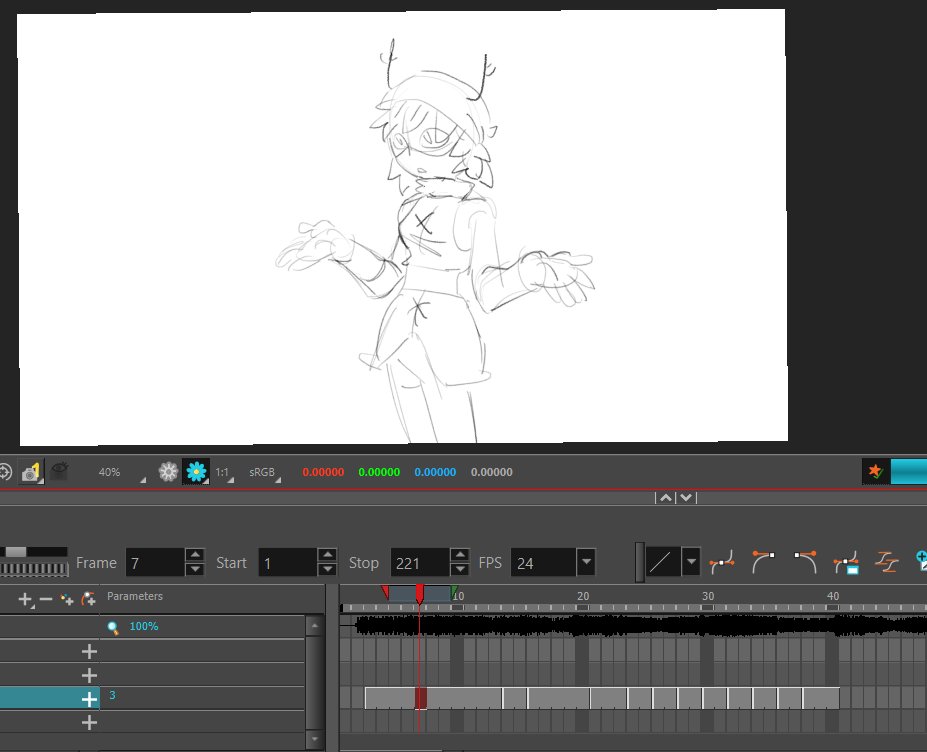Decrease the Start value with down arrow
This screenshot has width=927, height=752.
tap(327, 569)
